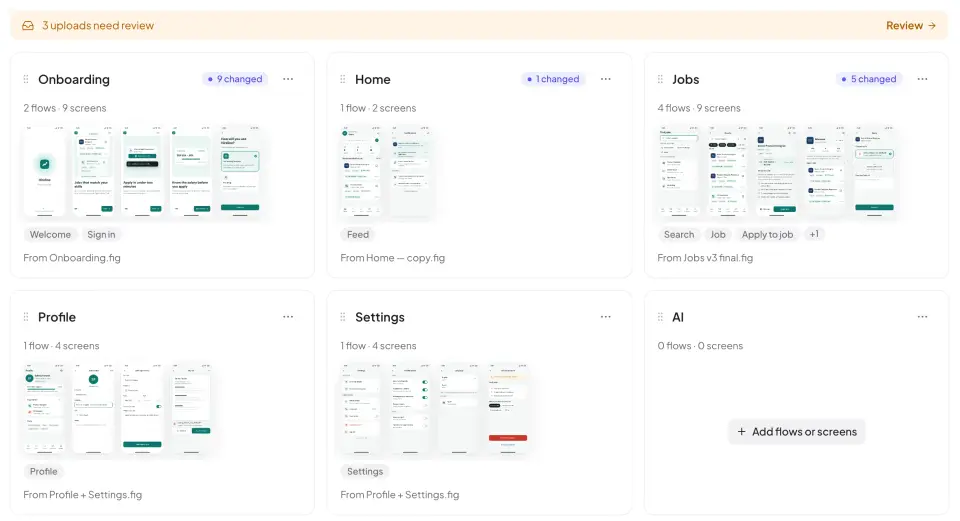The image size is (960, 521).
Task: Select the Settings flow tag
Action: click(365, 471)
